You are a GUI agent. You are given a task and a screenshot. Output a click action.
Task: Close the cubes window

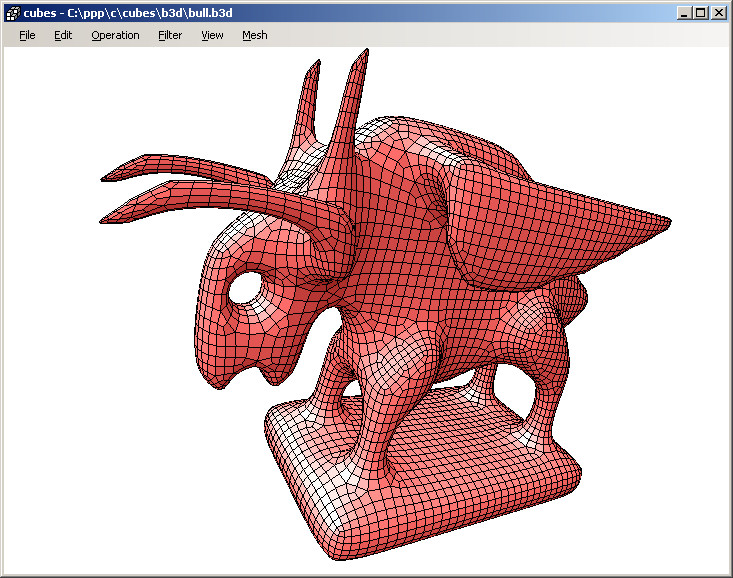718,13
